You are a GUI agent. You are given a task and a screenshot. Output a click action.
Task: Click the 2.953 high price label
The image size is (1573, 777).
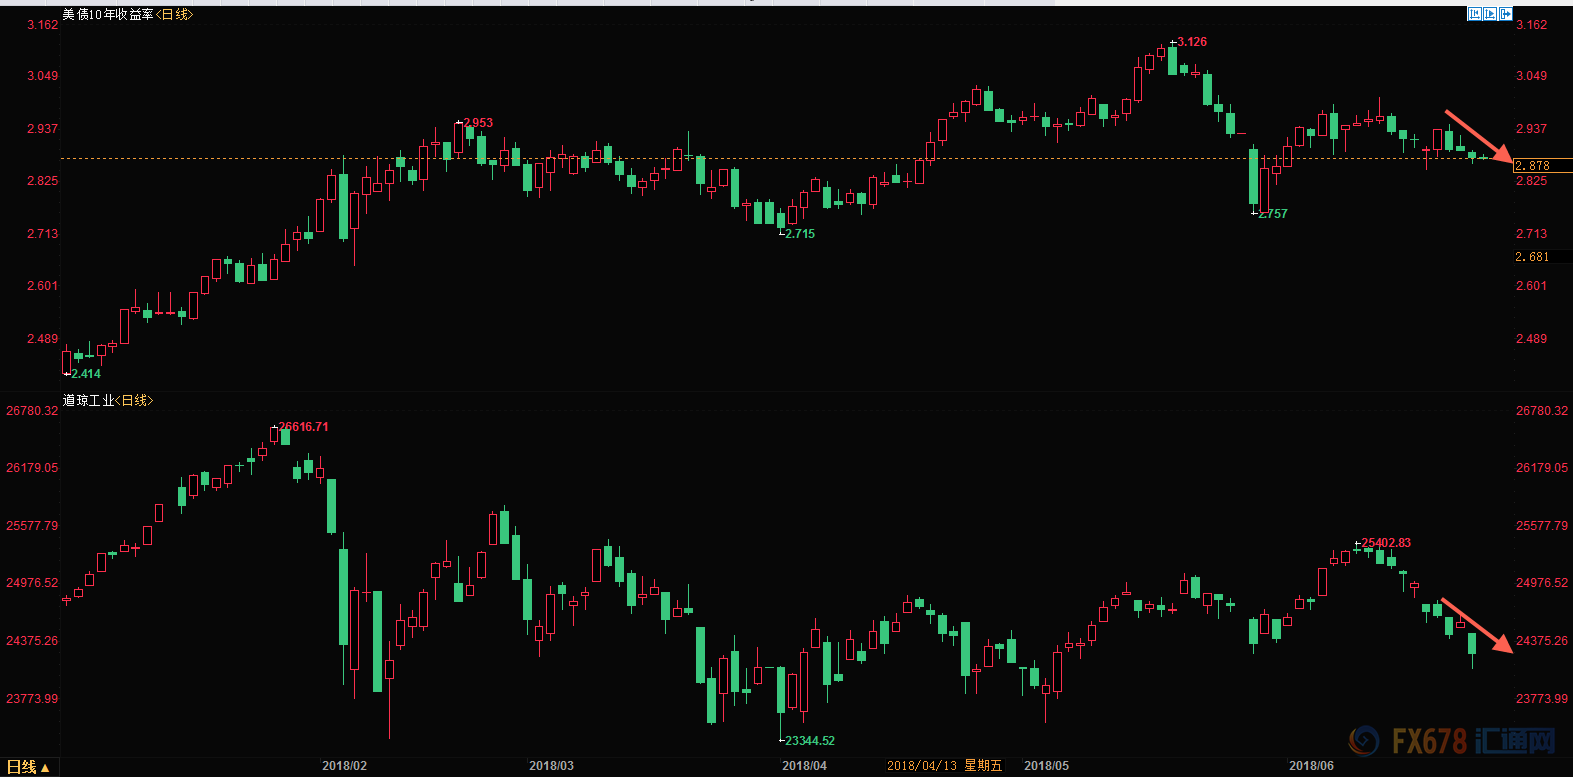click(x=478, y=123)
